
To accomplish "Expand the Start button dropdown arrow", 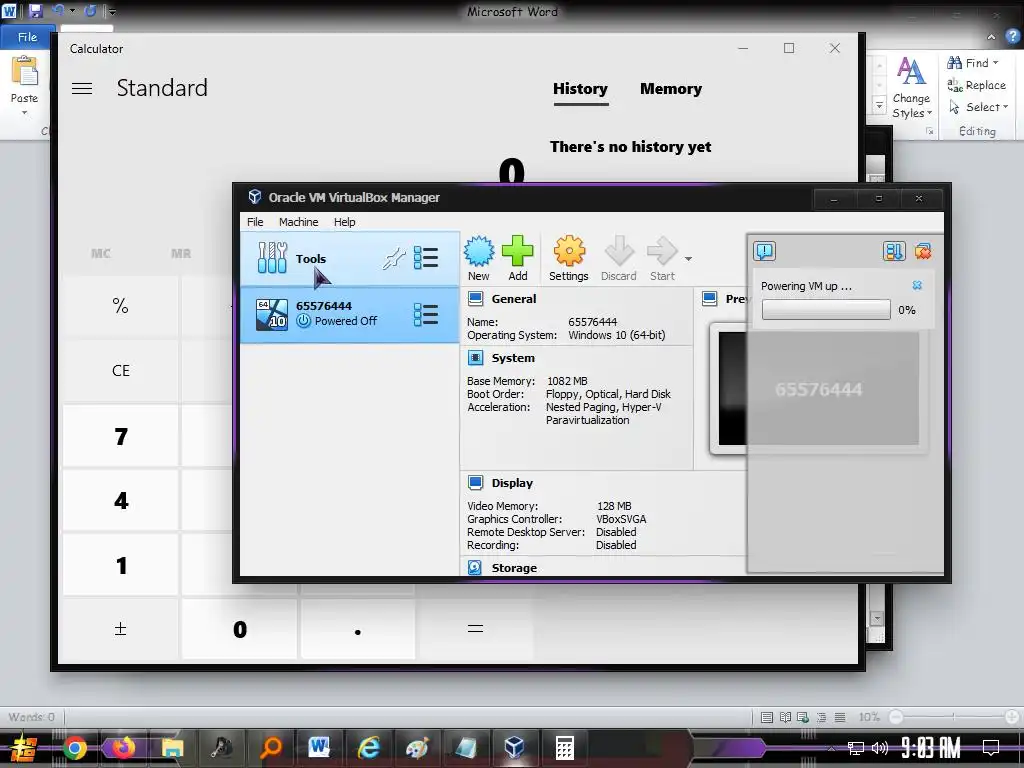I will point(688,259).
